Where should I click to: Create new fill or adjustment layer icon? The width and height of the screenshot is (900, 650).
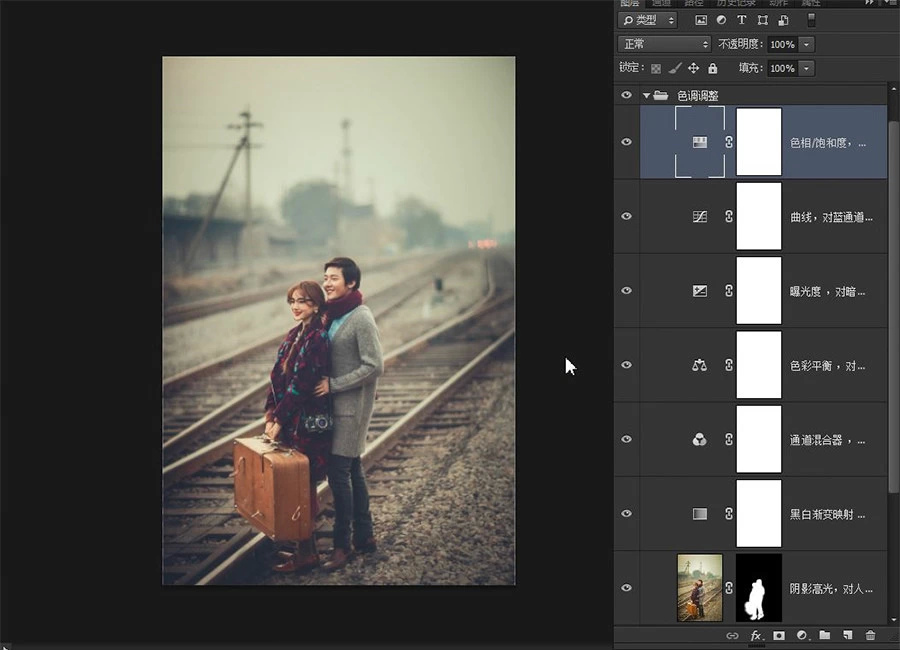802,635
